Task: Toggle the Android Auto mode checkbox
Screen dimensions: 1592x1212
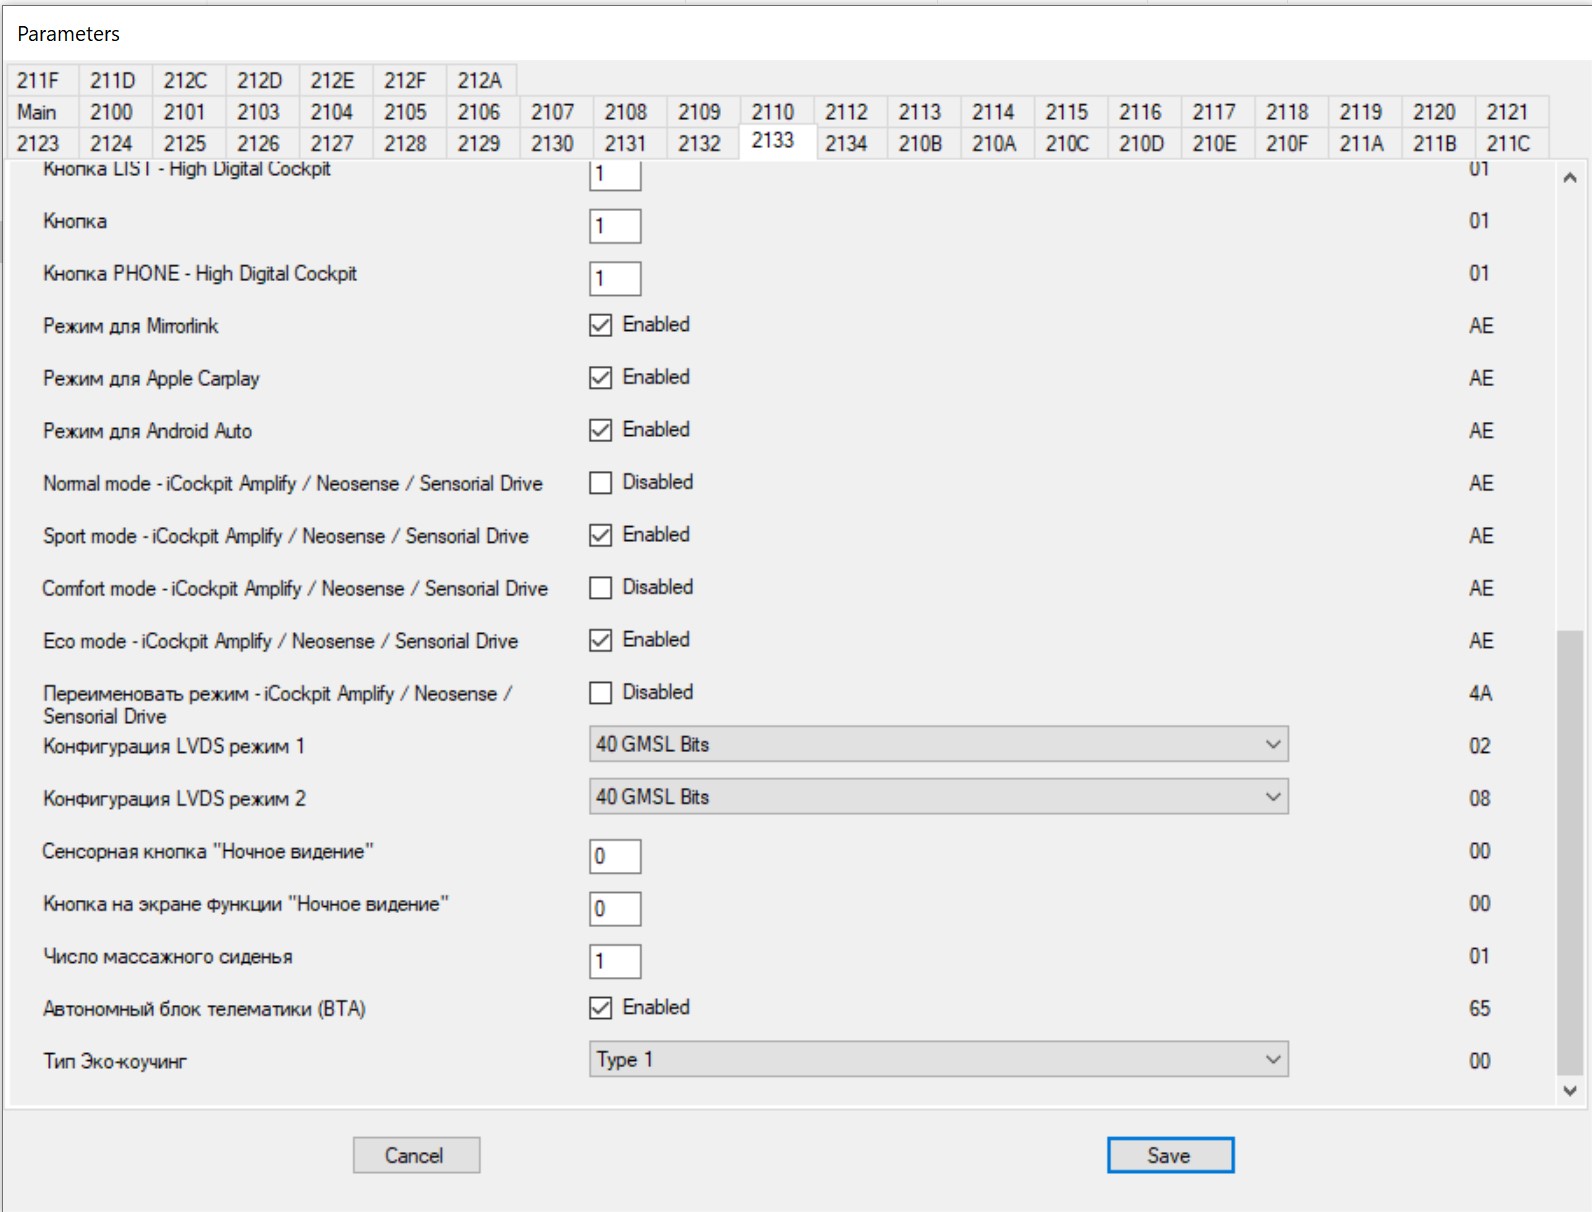Action: tap(600, 430)
